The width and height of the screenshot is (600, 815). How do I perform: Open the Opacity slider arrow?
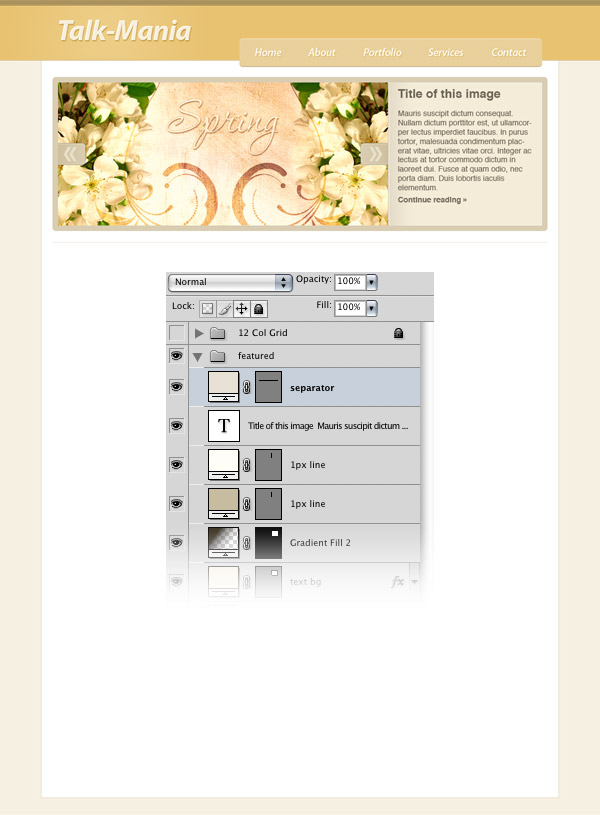371,282
